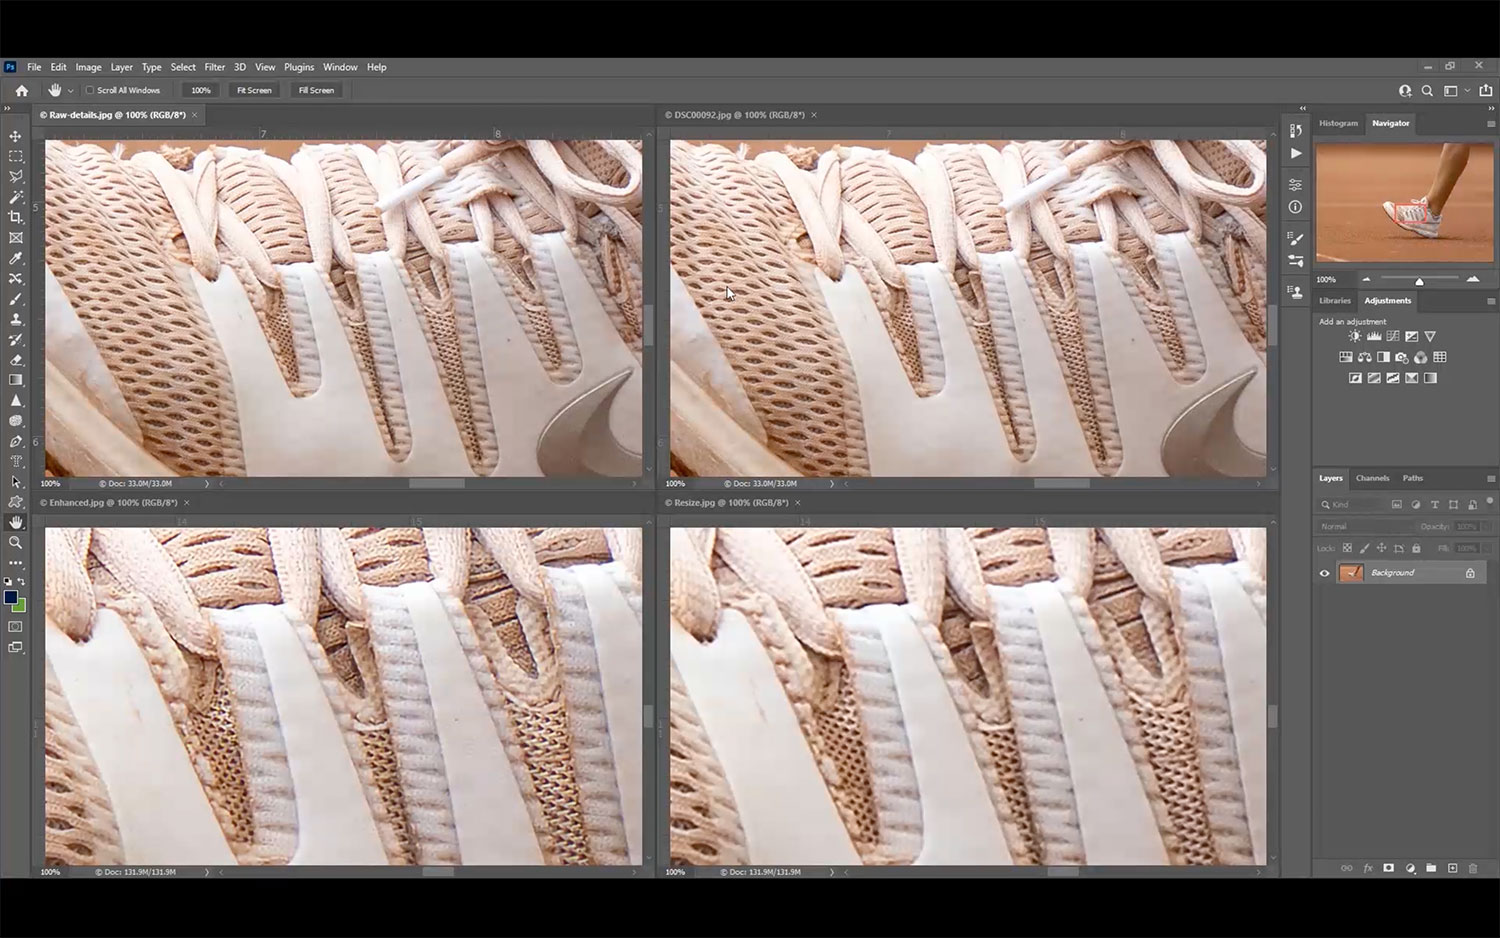Image resolution: width=1500 pixels, height=938 pixels.
Task: Click the foreground color swatch
Action: (x=11, y=597)
